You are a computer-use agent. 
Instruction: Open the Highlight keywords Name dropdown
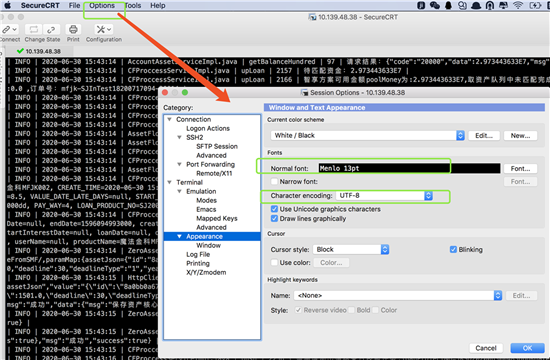click(398, 295)
